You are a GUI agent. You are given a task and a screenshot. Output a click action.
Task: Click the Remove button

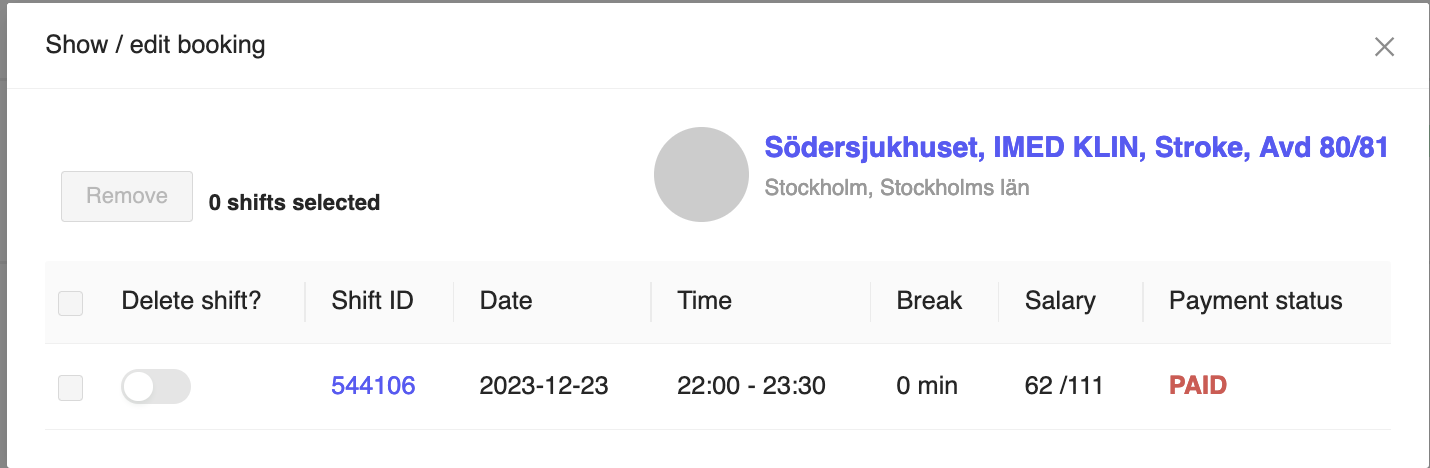click(x=127, y=196)
